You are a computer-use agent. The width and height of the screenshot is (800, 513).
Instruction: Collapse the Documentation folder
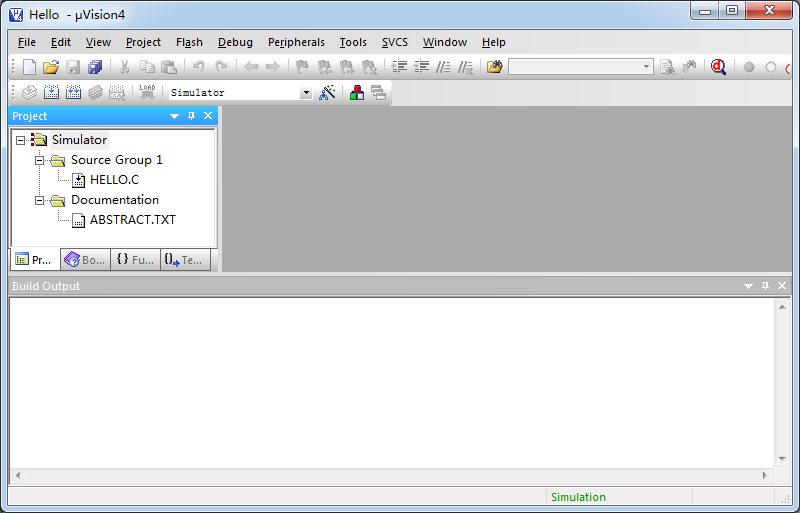(39, 200)
